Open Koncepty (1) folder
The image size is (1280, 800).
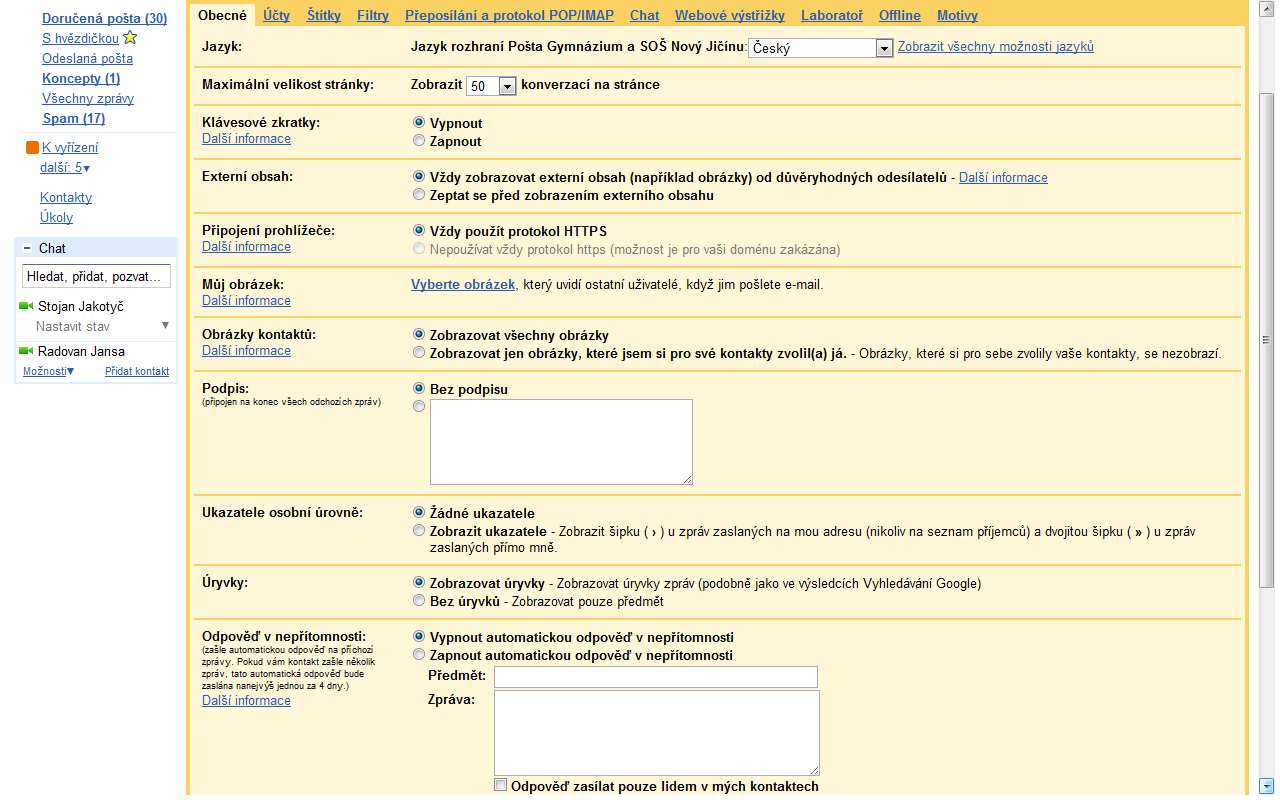[81, 78]
